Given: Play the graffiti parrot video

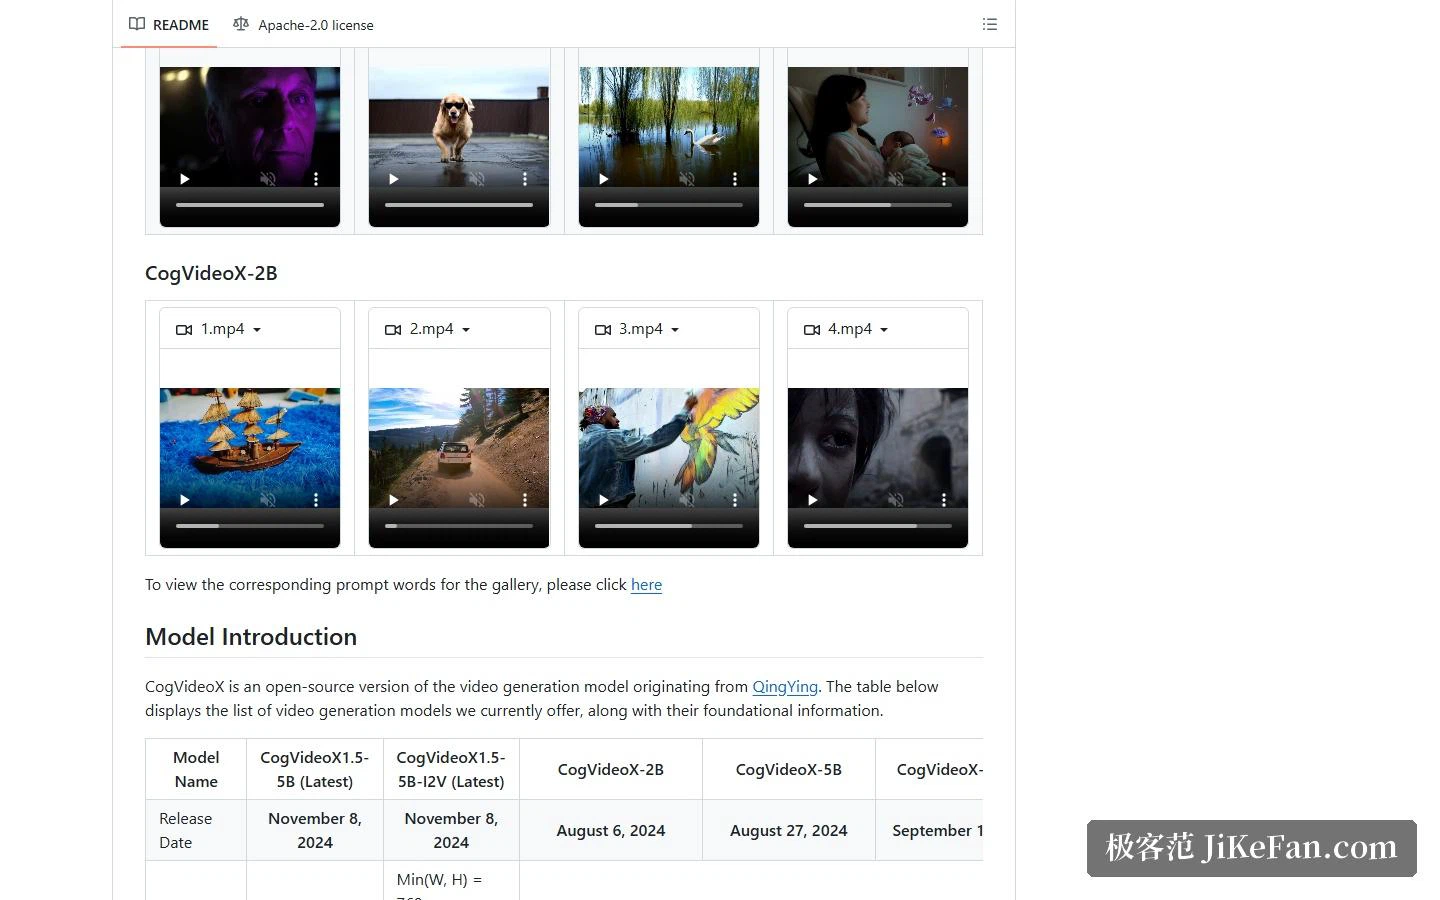Looking at the screenshot, I should [603, 500].
